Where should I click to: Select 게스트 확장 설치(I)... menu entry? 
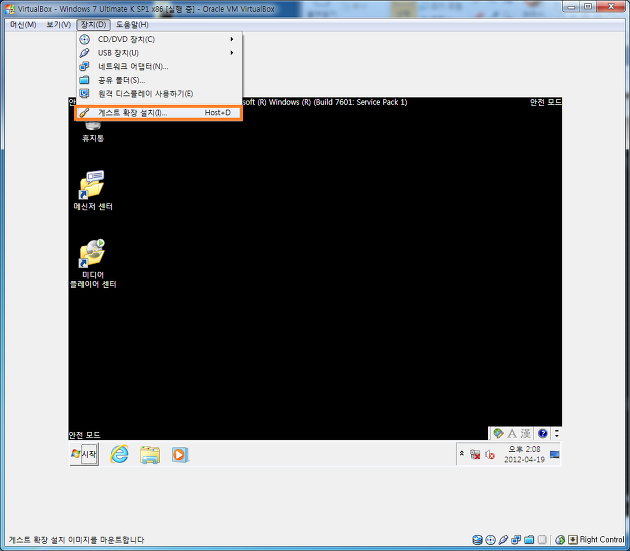(x=159, y=113)
